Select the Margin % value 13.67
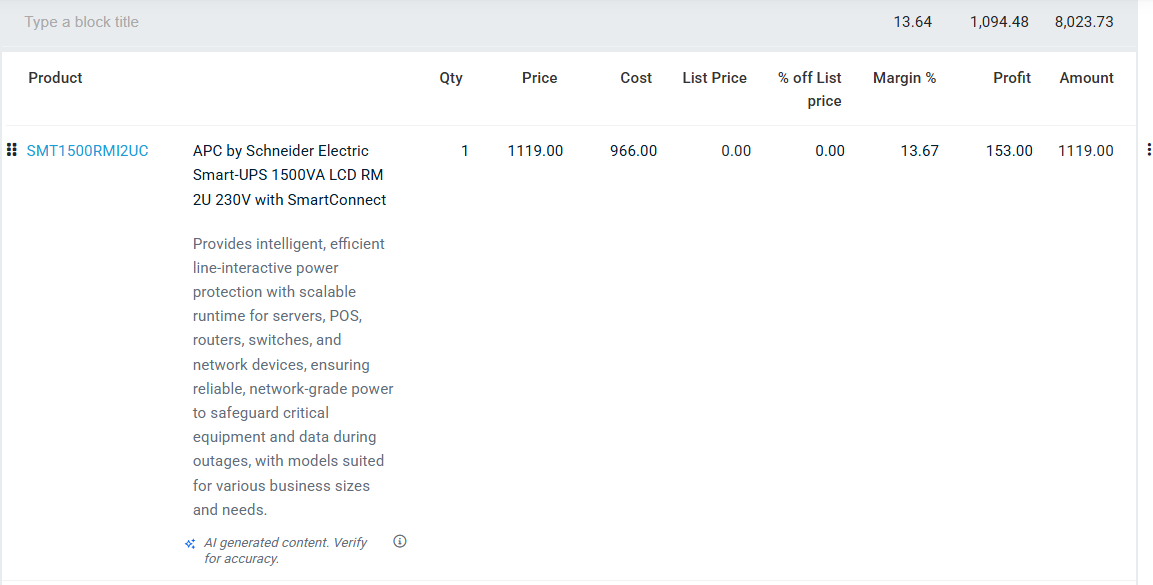Screen dimensions: 1153x585 click(918, 151)
